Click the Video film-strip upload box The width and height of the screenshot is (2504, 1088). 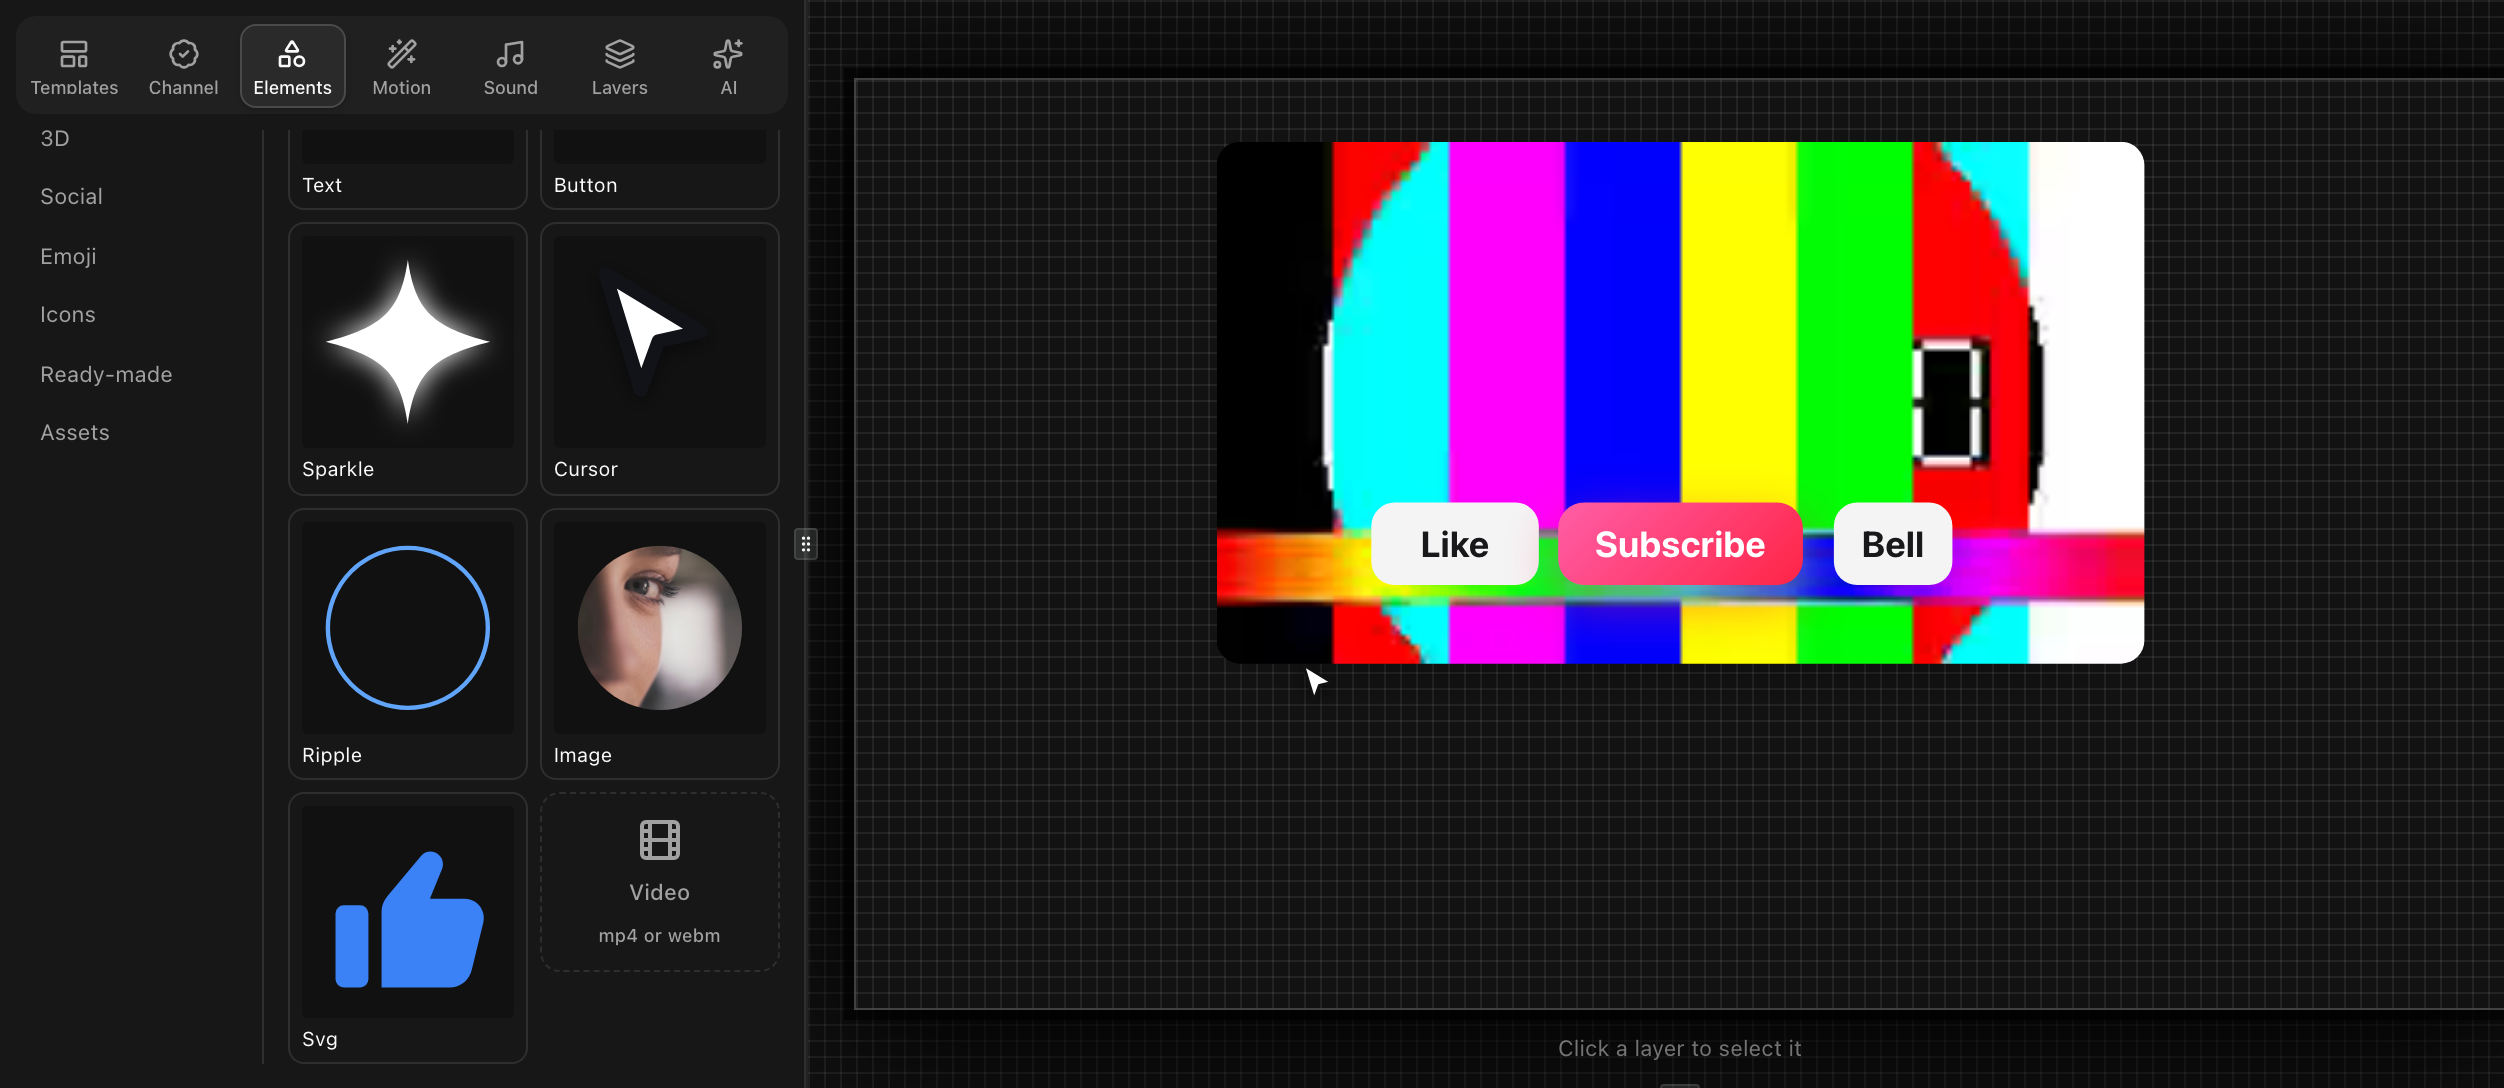[x=660, y=882]
